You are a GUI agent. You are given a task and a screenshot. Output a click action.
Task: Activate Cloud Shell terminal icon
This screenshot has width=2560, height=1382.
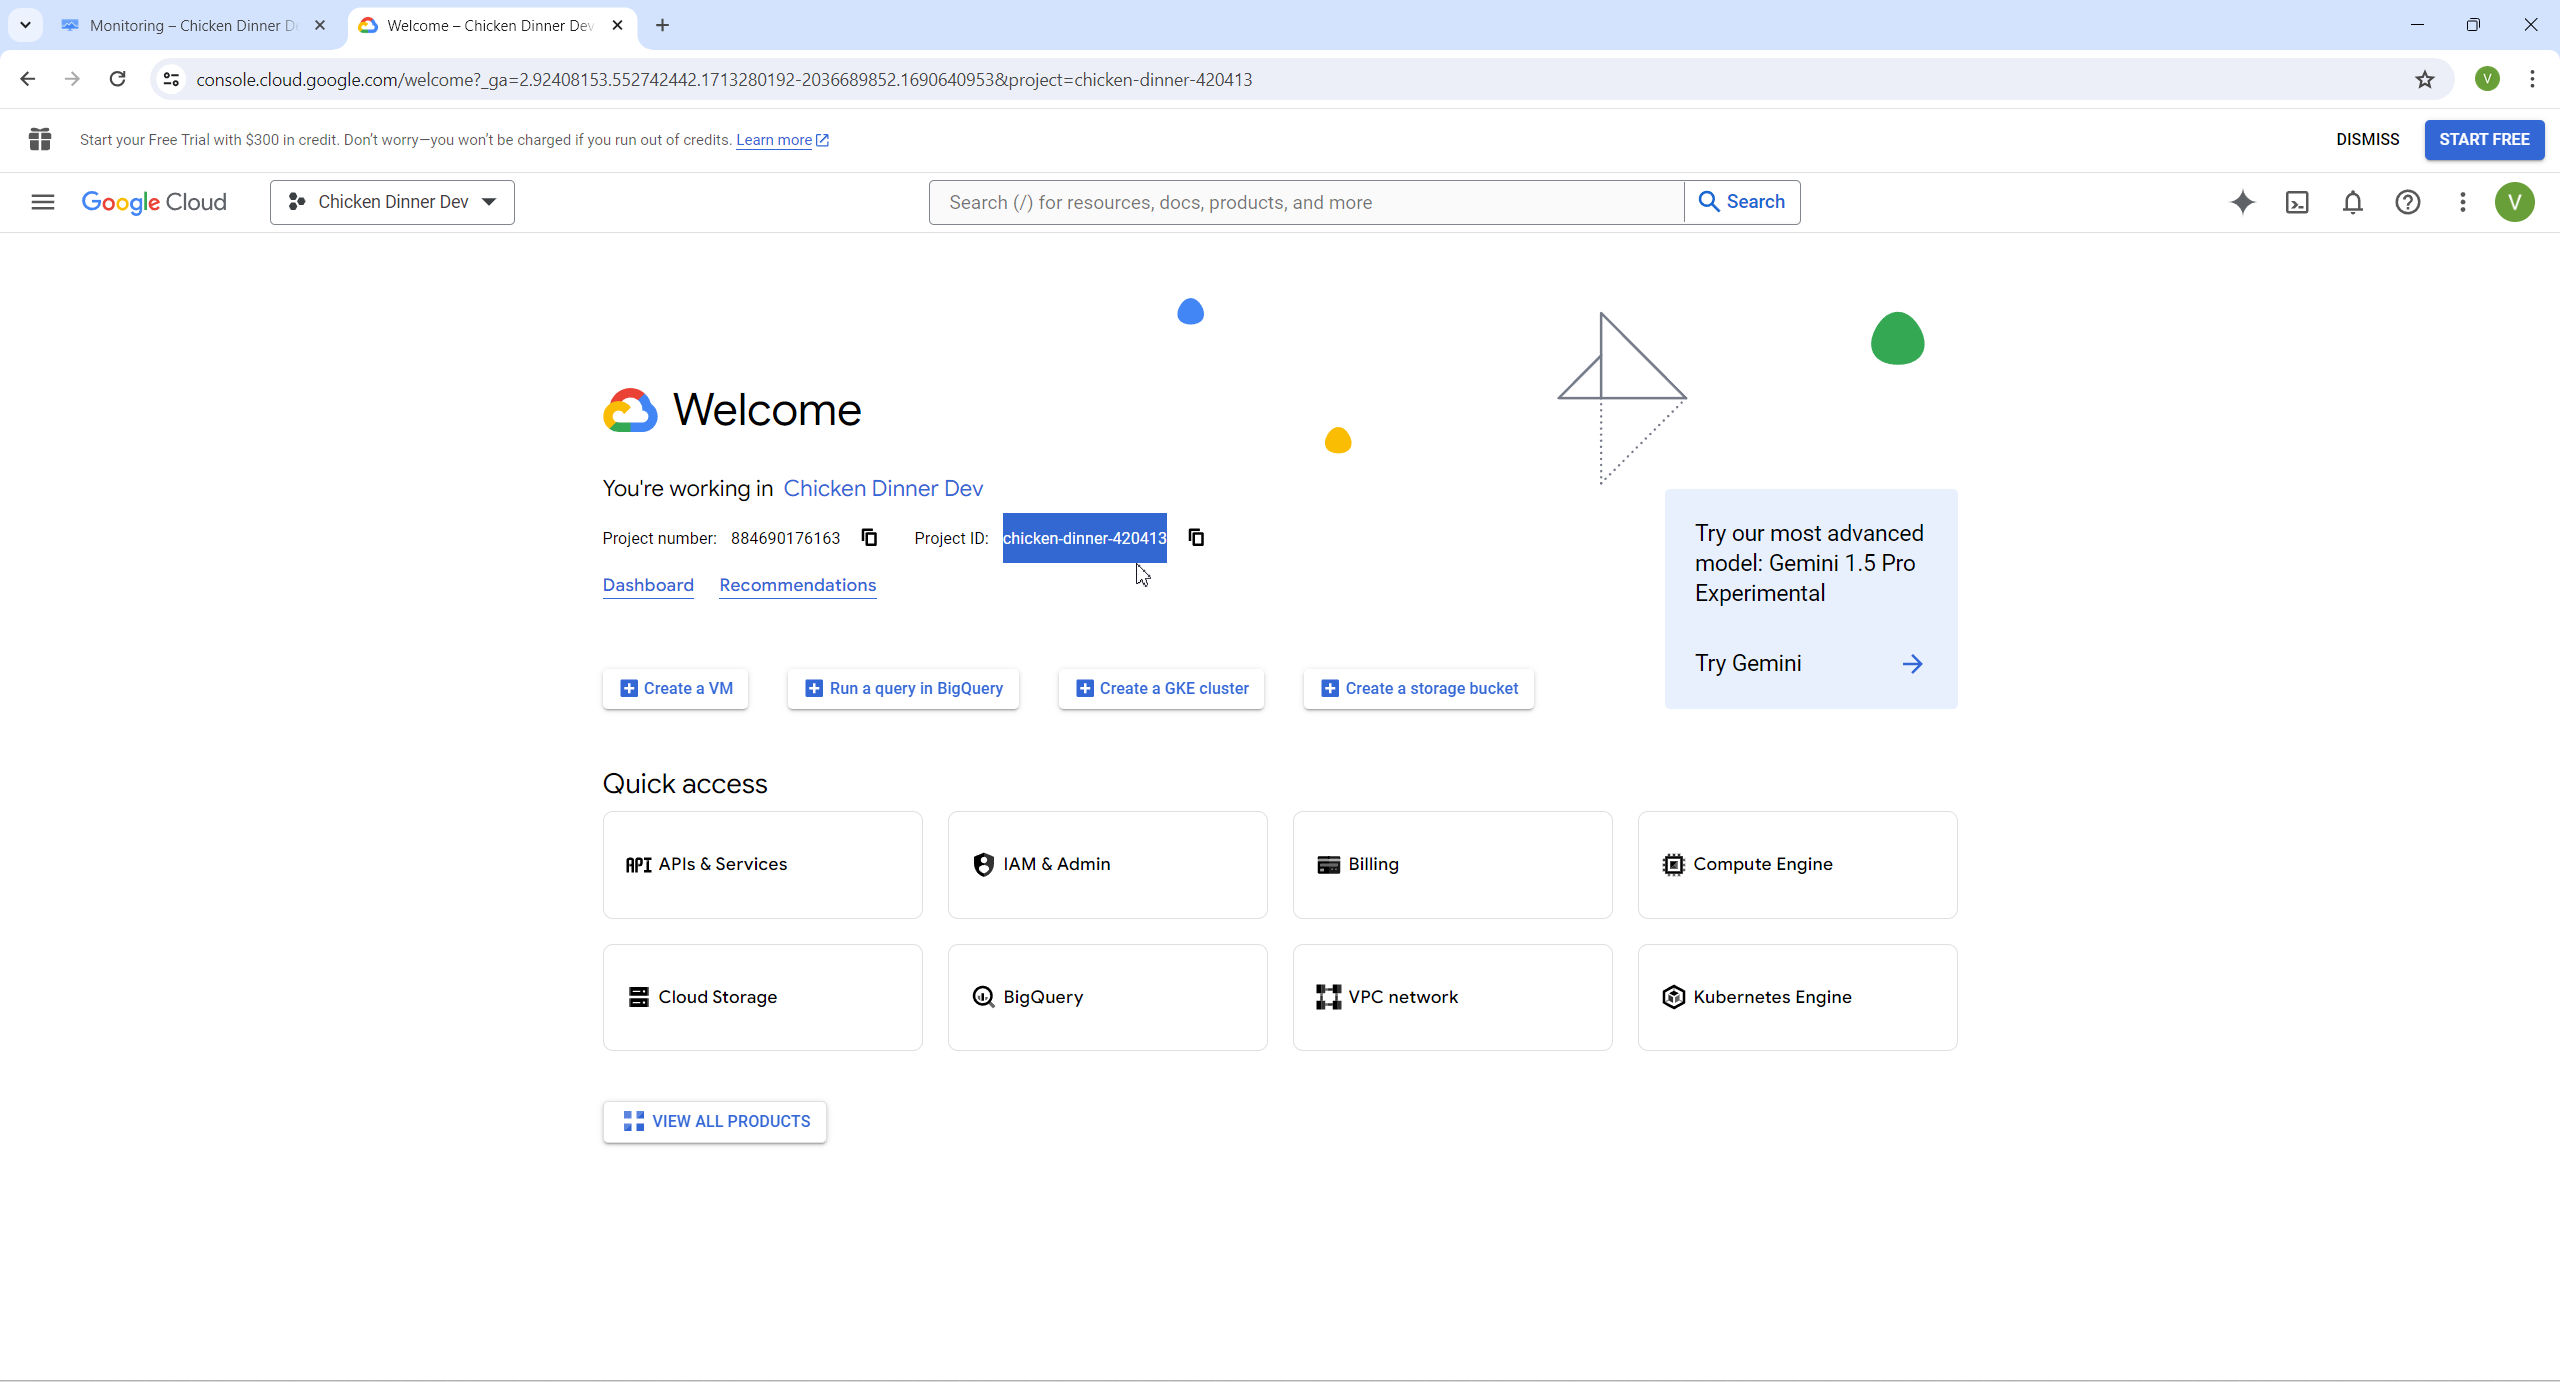pos(2297,202)
